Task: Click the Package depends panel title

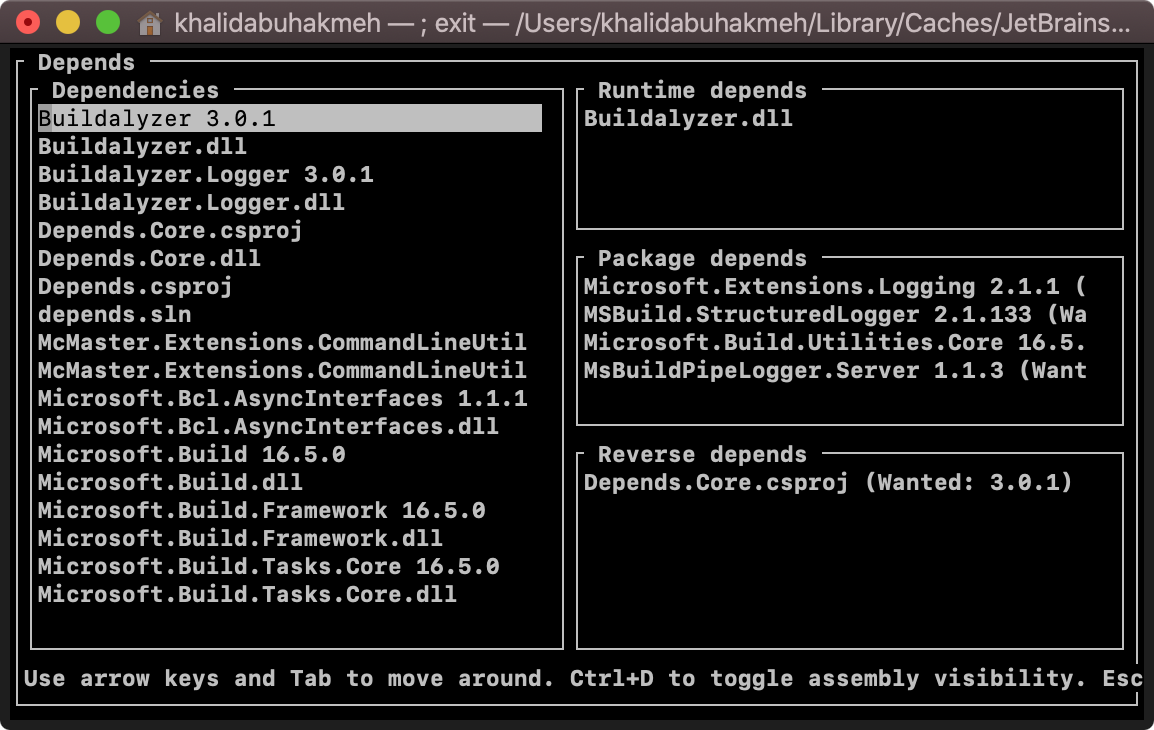Action: tap(702, 258)
